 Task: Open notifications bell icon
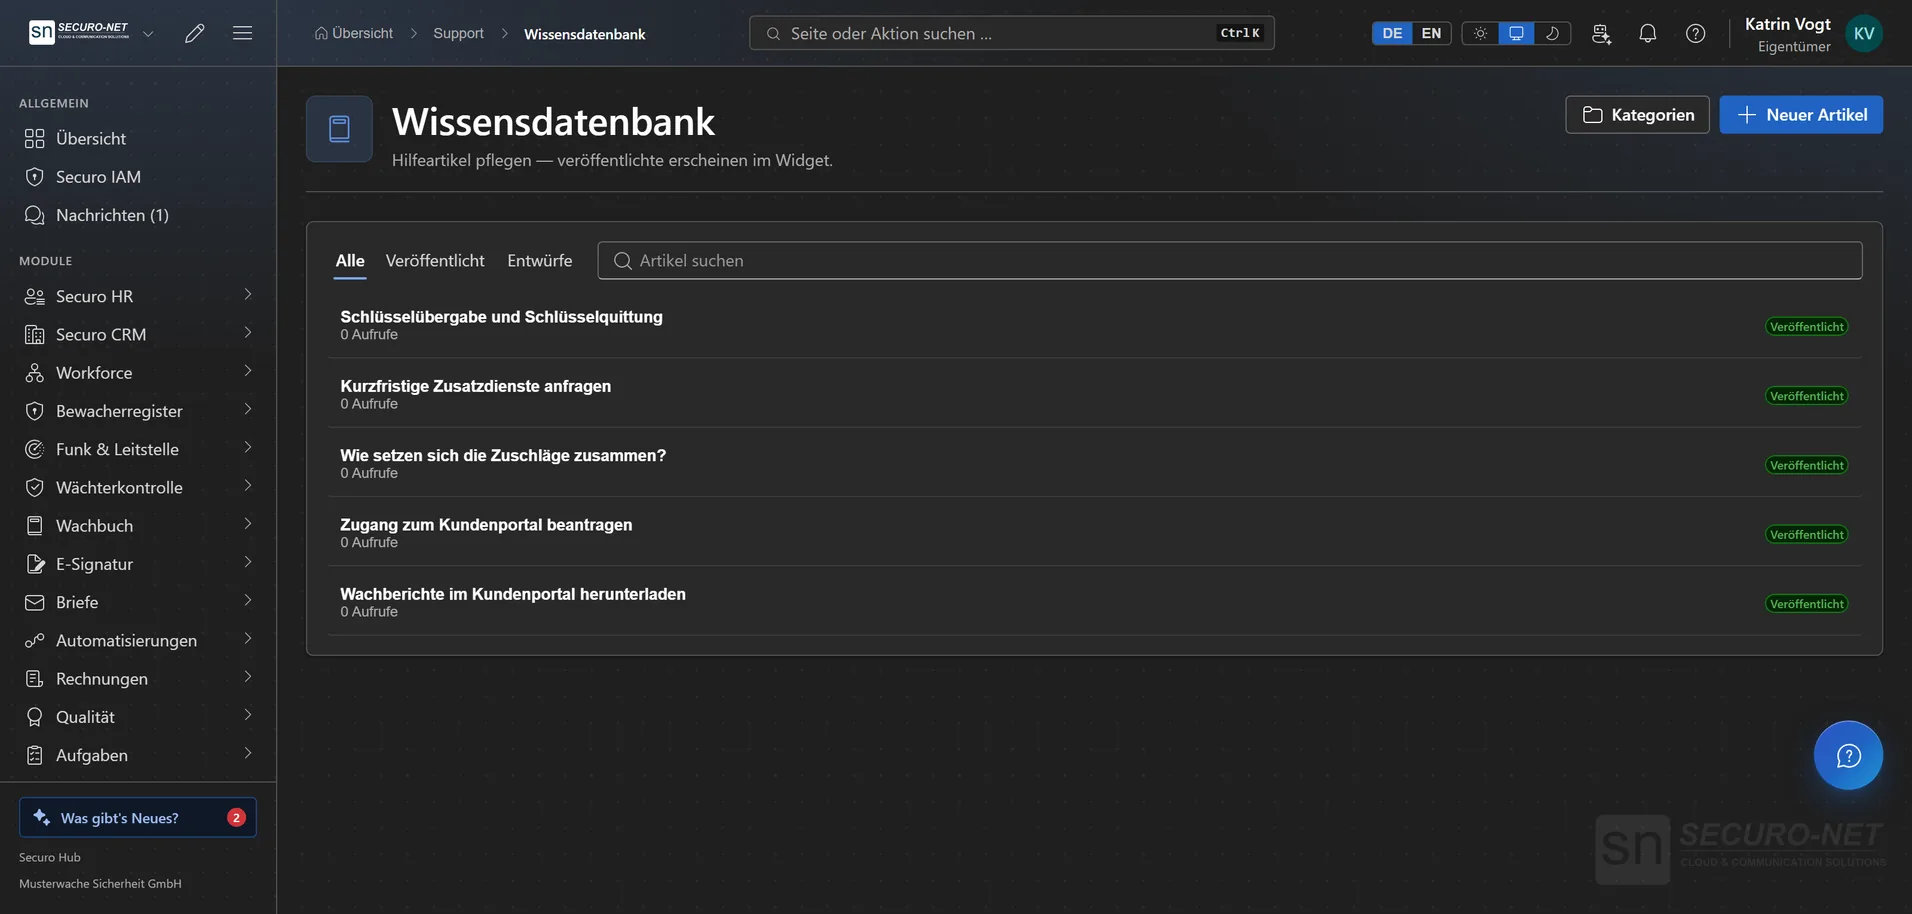click(x=1648, y=33)
